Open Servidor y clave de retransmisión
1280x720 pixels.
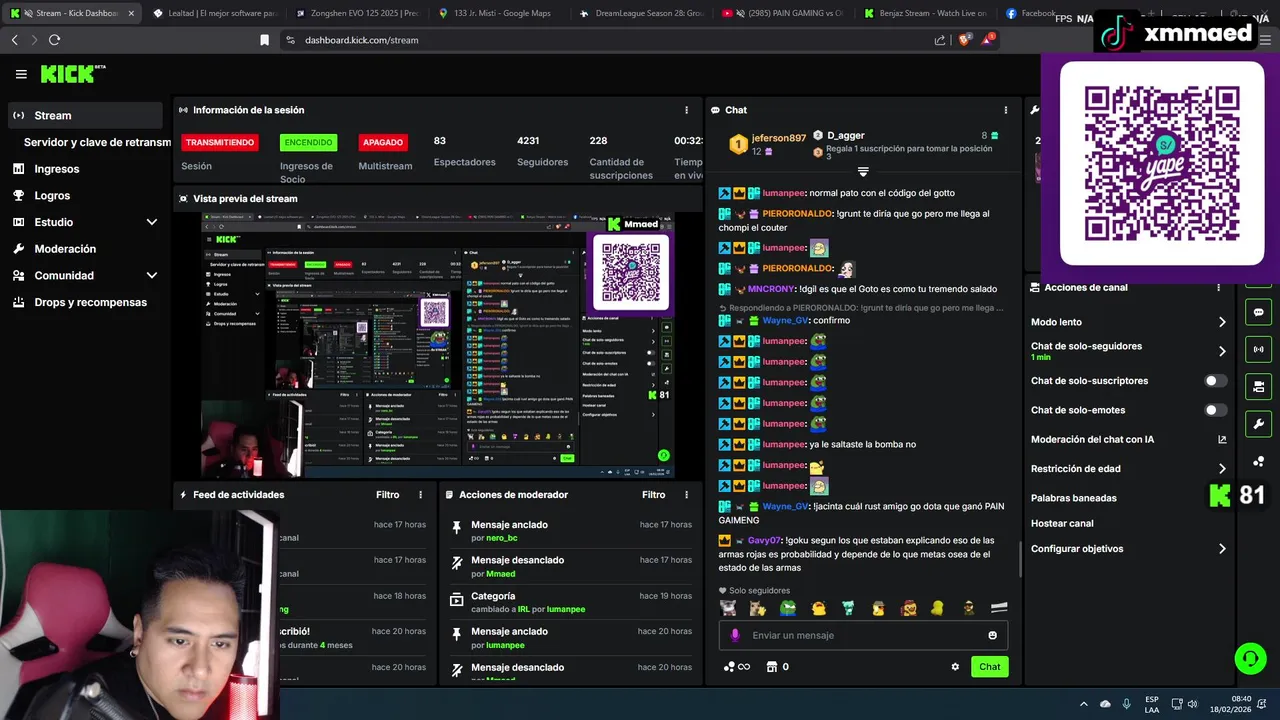[97, 142]
